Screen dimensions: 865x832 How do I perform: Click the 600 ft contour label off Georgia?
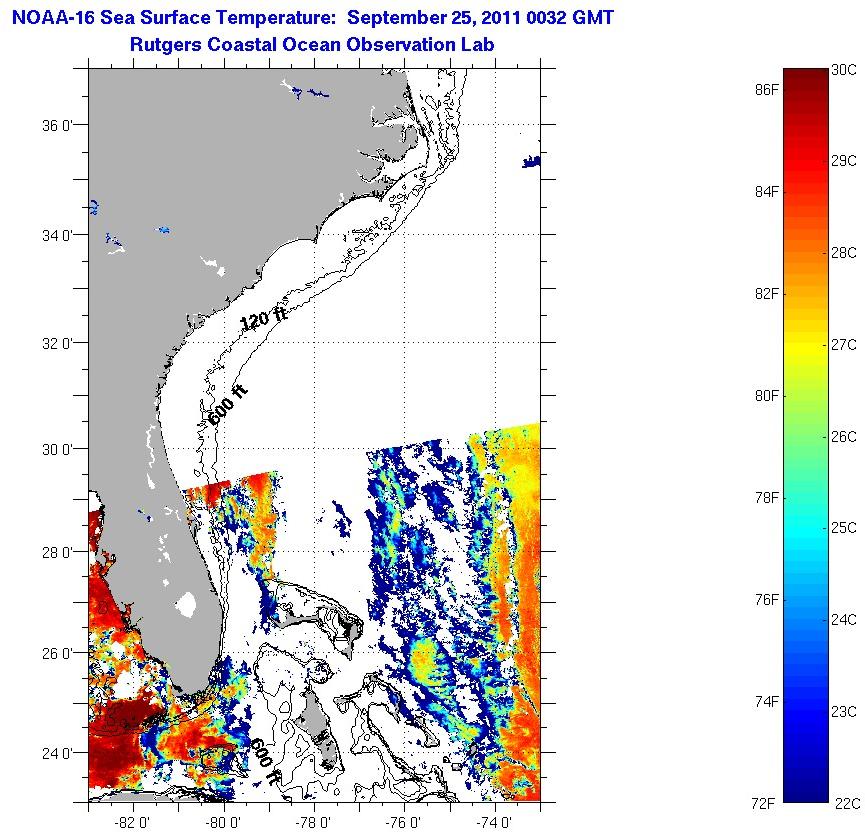[x=227, y=406]
